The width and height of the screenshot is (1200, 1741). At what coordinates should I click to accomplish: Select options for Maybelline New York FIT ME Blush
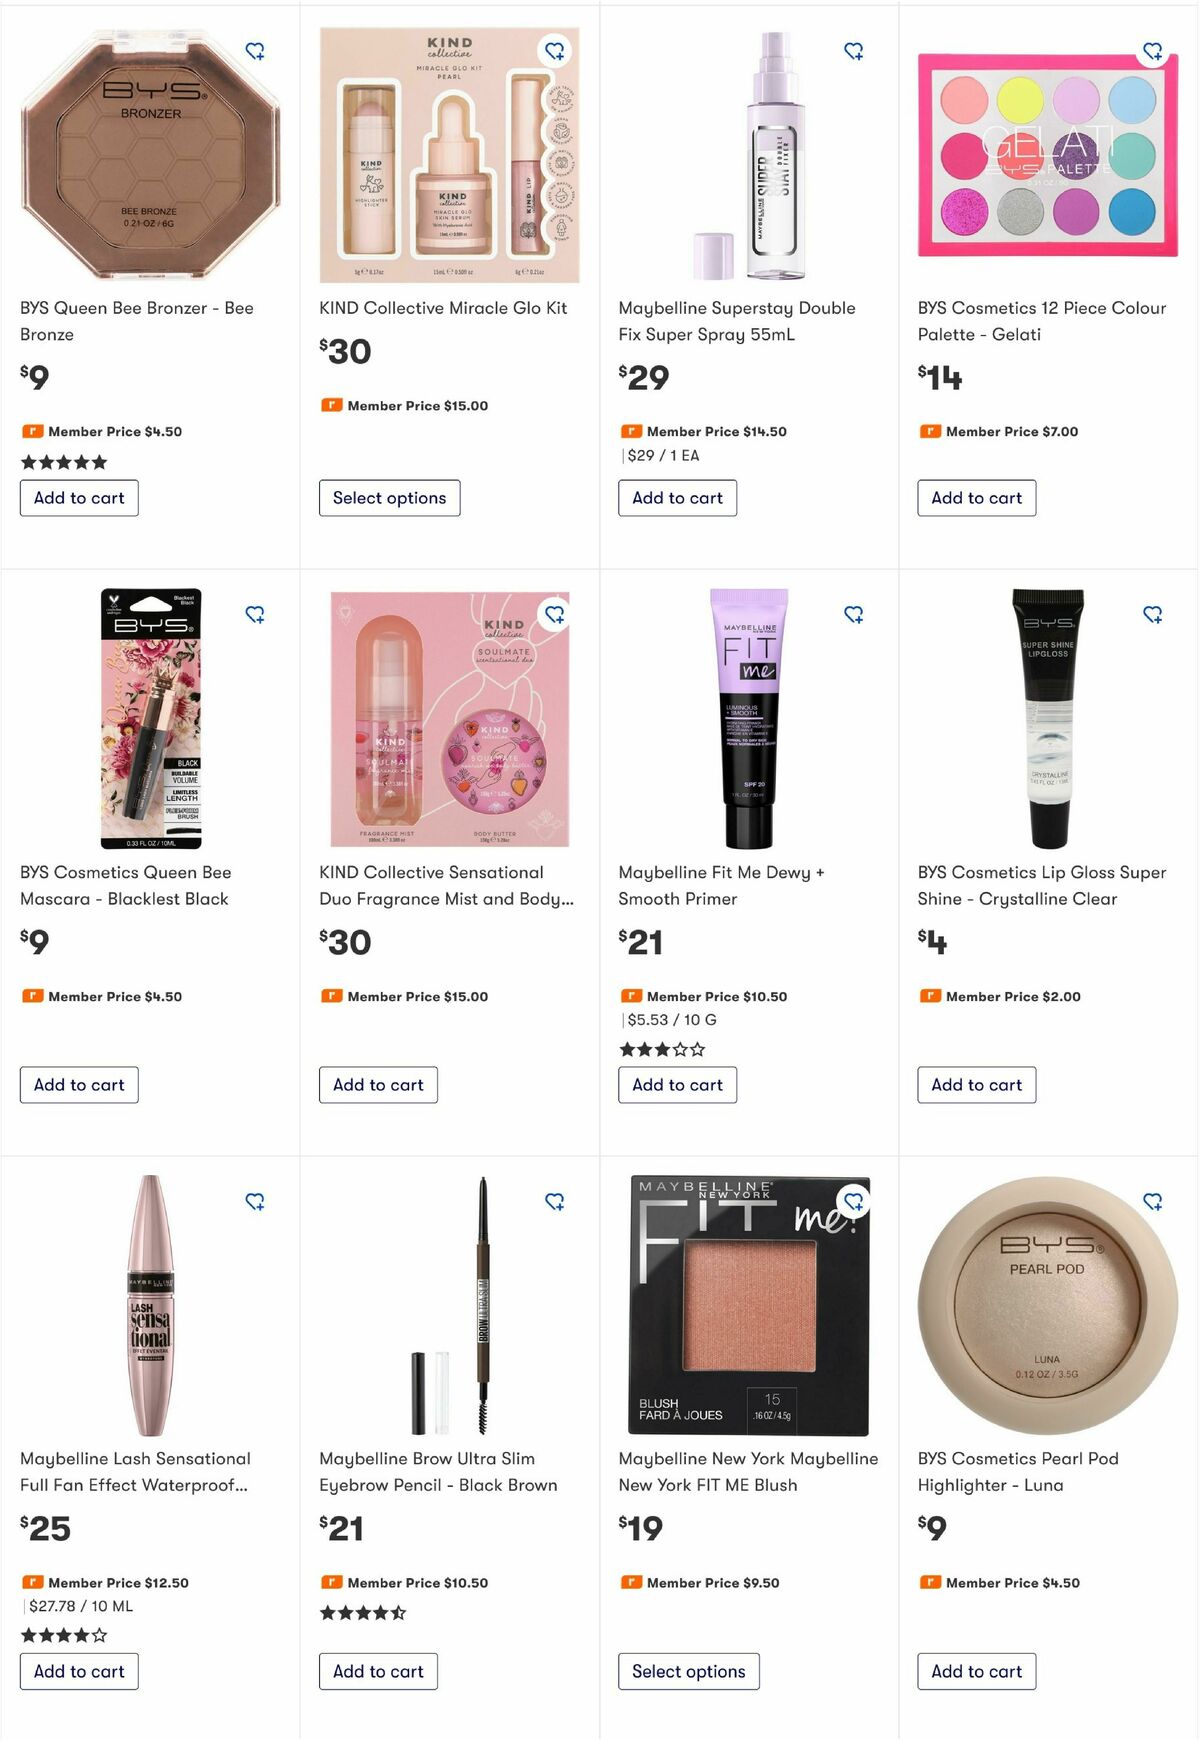tap(690, 1671)
